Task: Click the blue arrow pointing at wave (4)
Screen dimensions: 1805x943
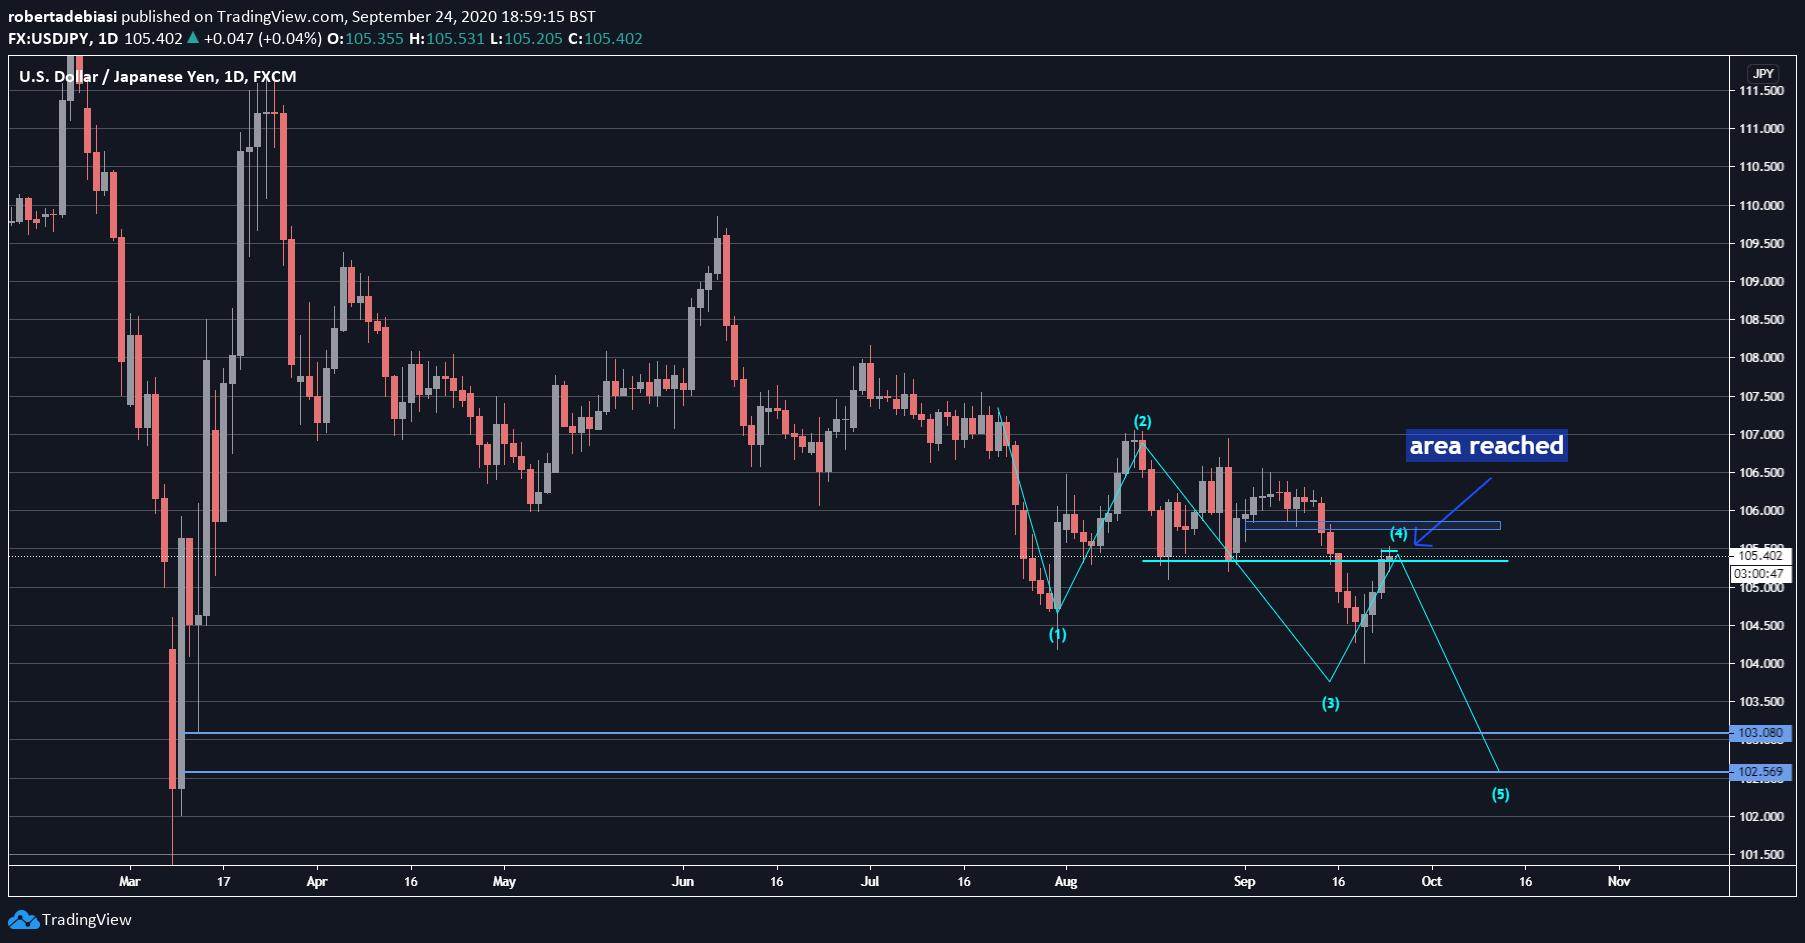Action: (x=1452, y=512)
